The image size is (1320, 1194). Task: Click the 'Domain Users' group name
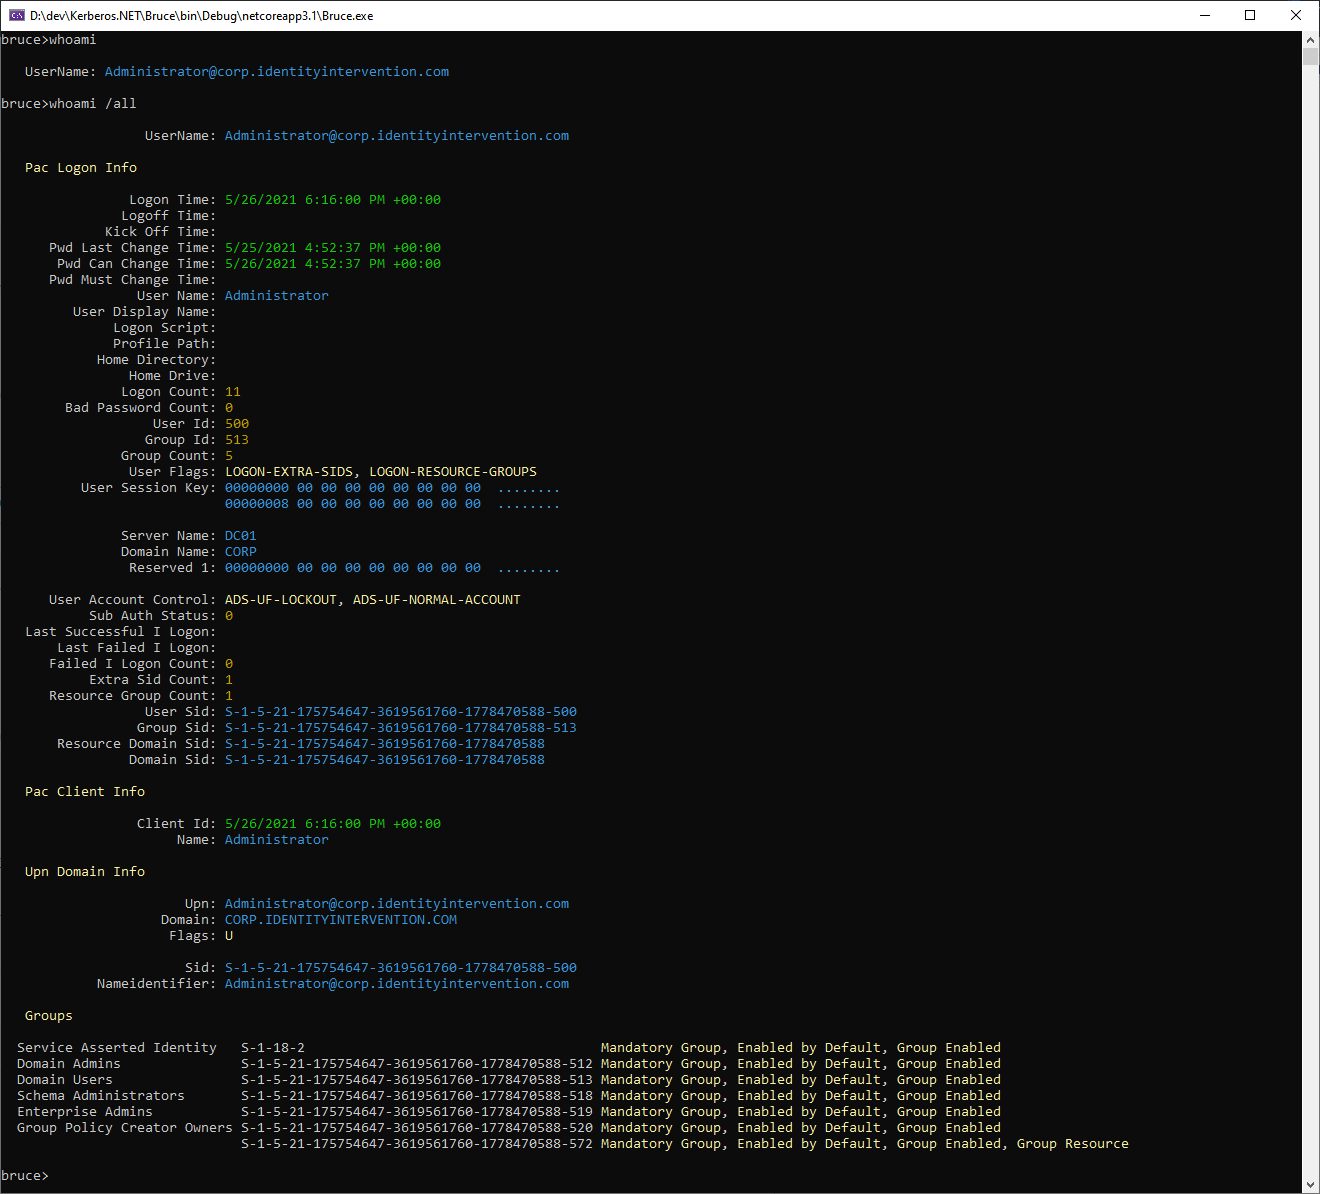(x=65, y=1080)
